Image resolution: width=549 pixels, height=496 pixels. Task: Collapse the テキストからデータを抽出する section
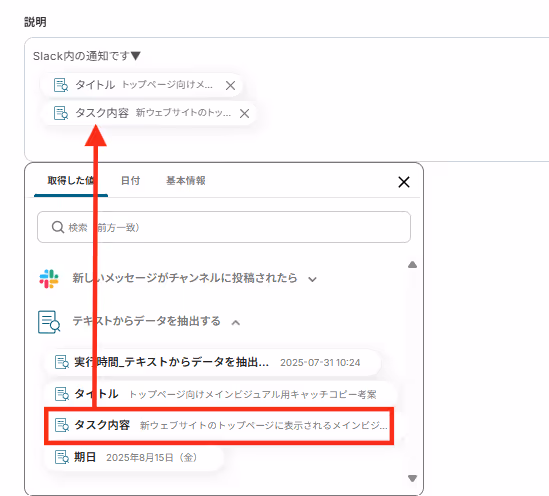pyautogui.click(x=236, y=322)
